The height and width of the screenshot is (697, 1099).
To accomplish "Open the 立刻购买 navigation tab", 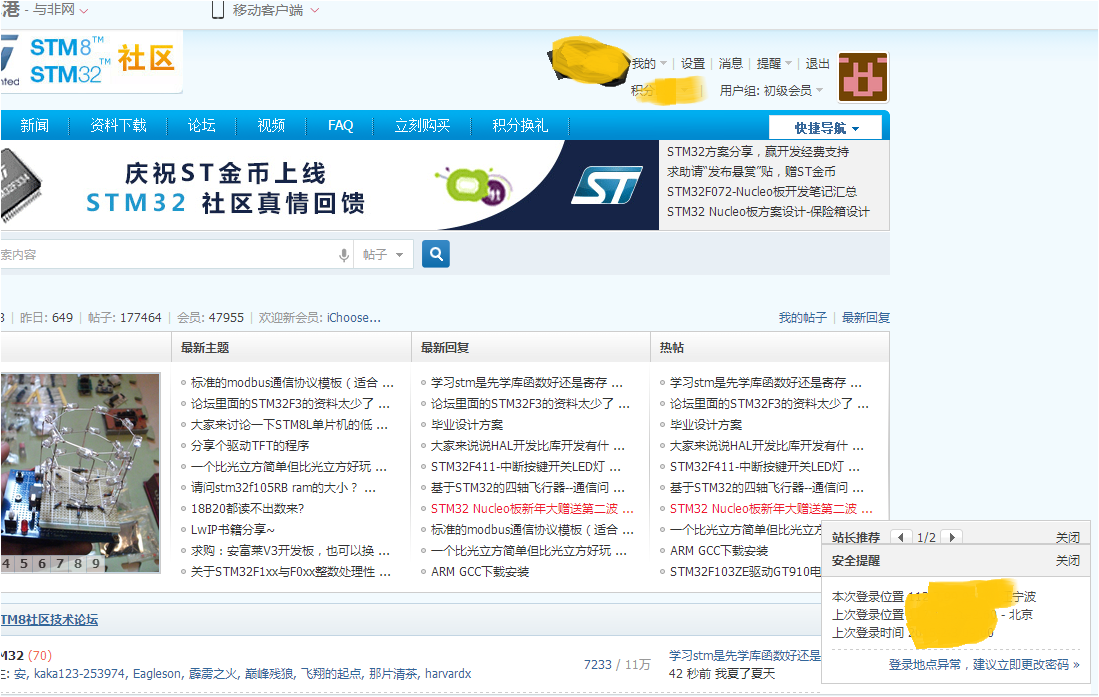I will 422,126.
